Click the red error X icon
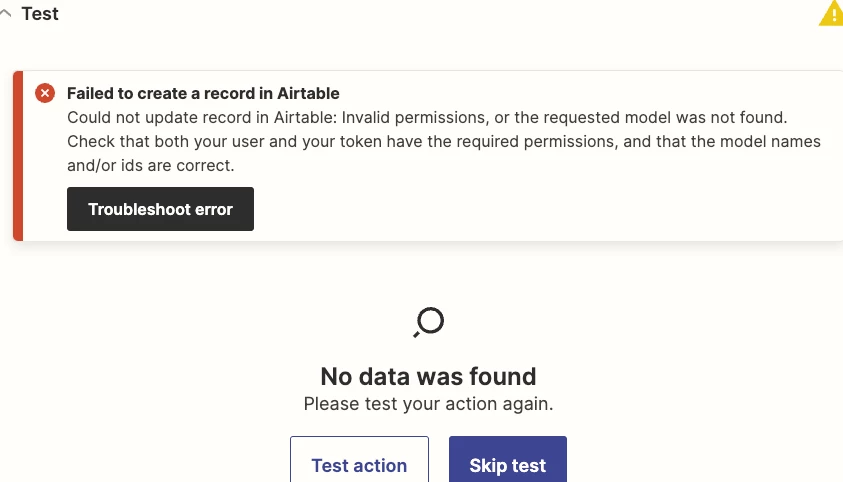 [x=45, y=93]
